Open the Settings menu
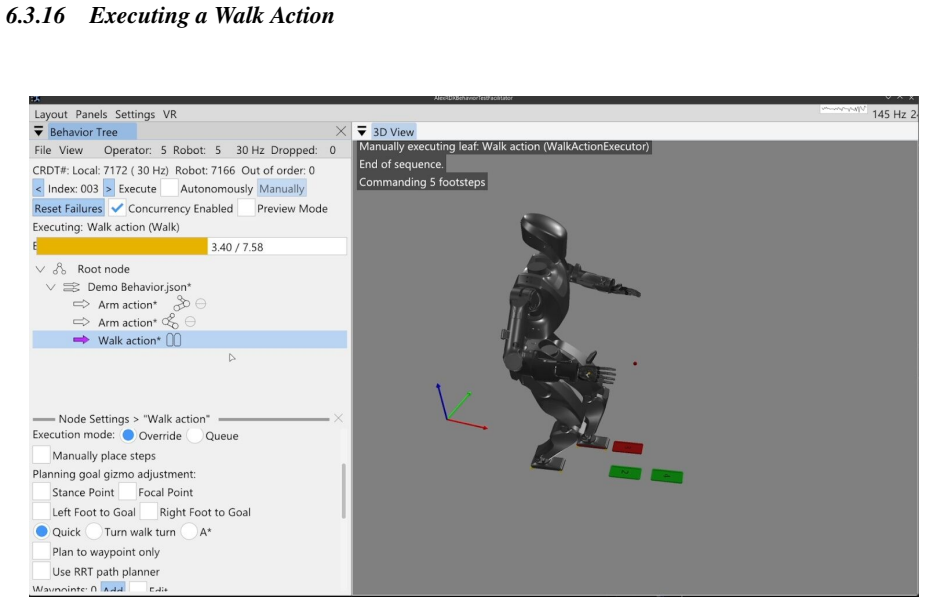The height and width of the screenshot is (603, 925). click(135, 114)
